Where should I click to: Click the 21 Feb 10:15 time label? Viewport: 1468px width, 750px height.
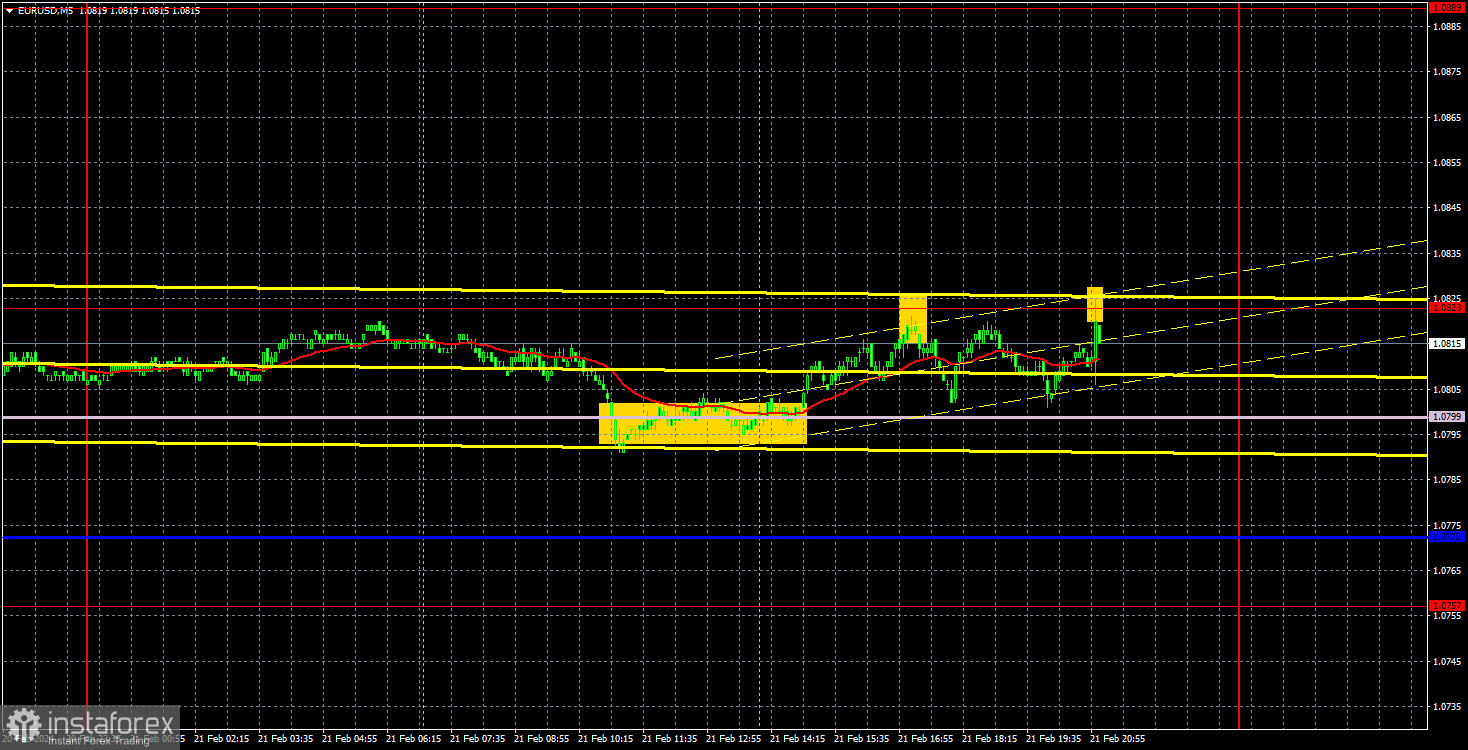click(x=605, y=739)
